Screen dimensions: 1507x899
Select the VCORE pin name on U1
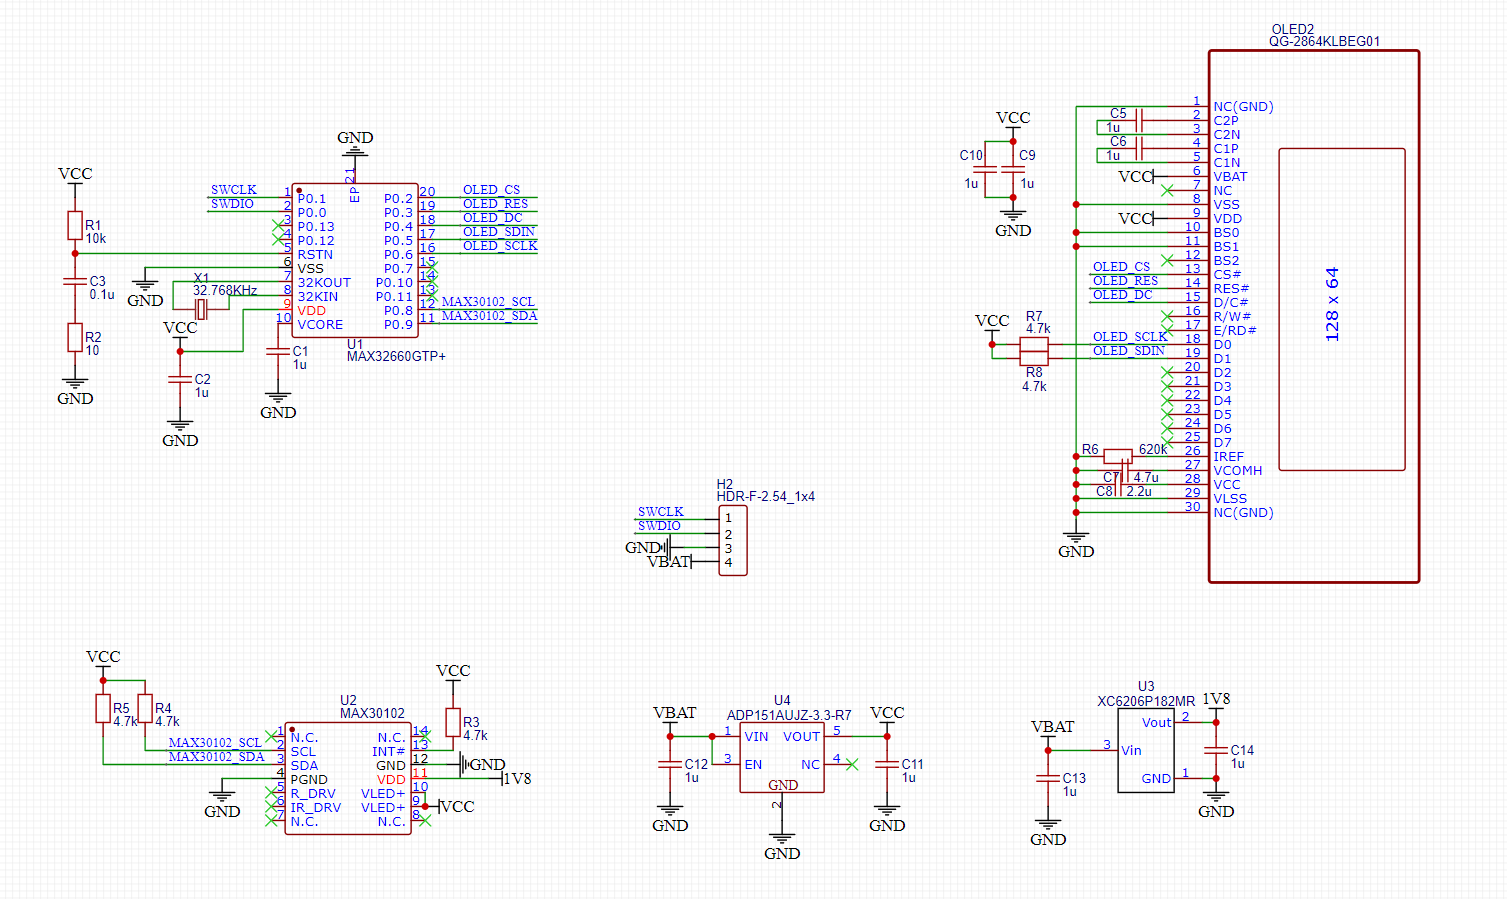(320, 325)
